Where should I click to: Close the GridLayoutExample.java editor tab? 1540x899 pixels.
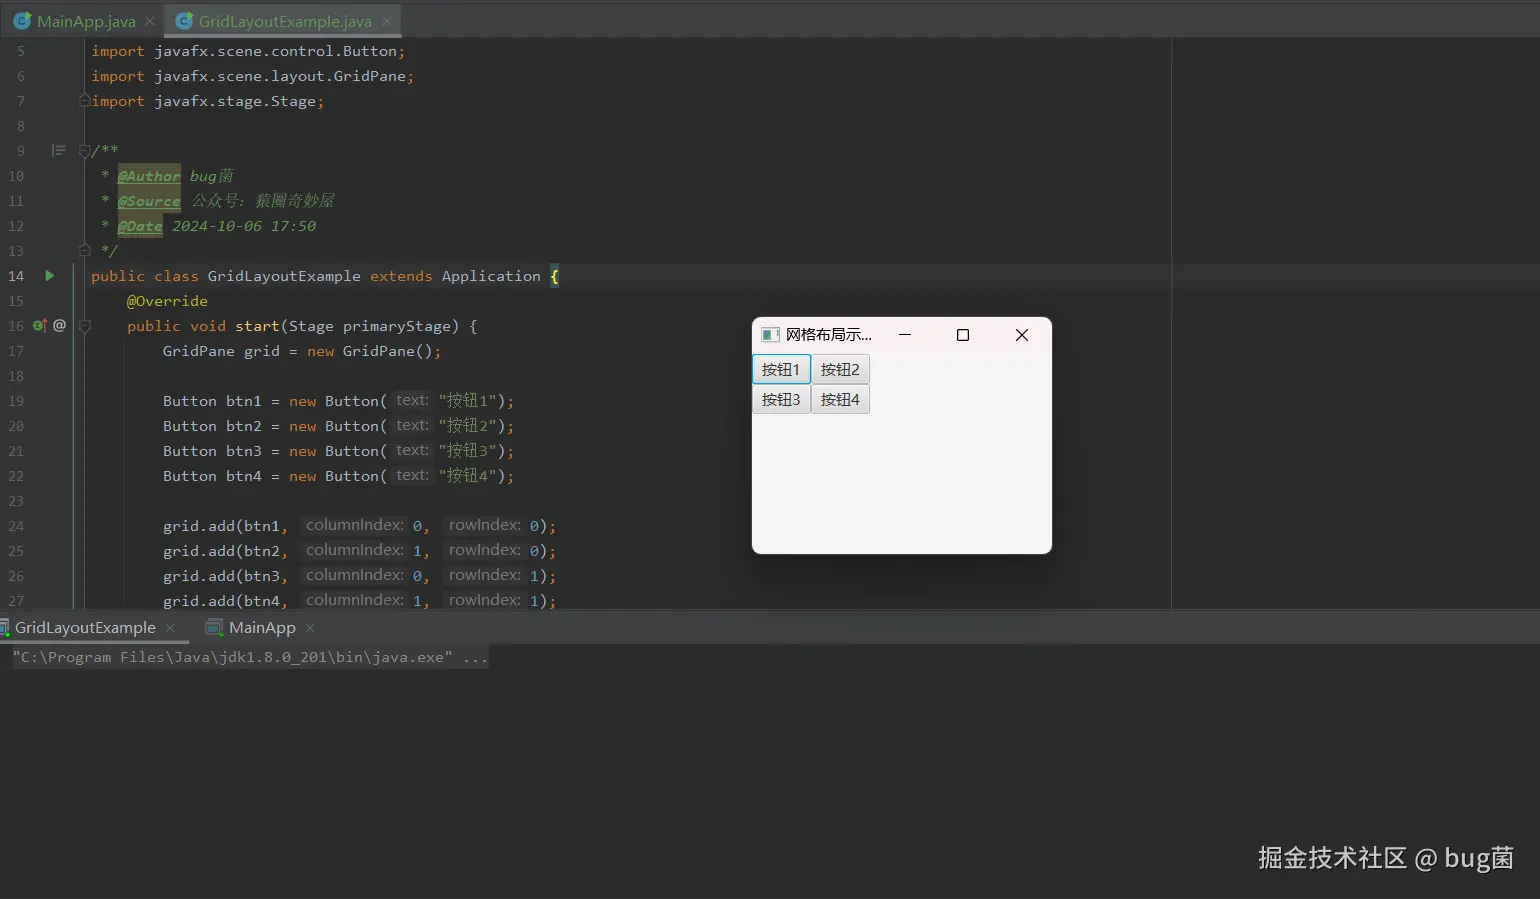(x=387, y=21)
